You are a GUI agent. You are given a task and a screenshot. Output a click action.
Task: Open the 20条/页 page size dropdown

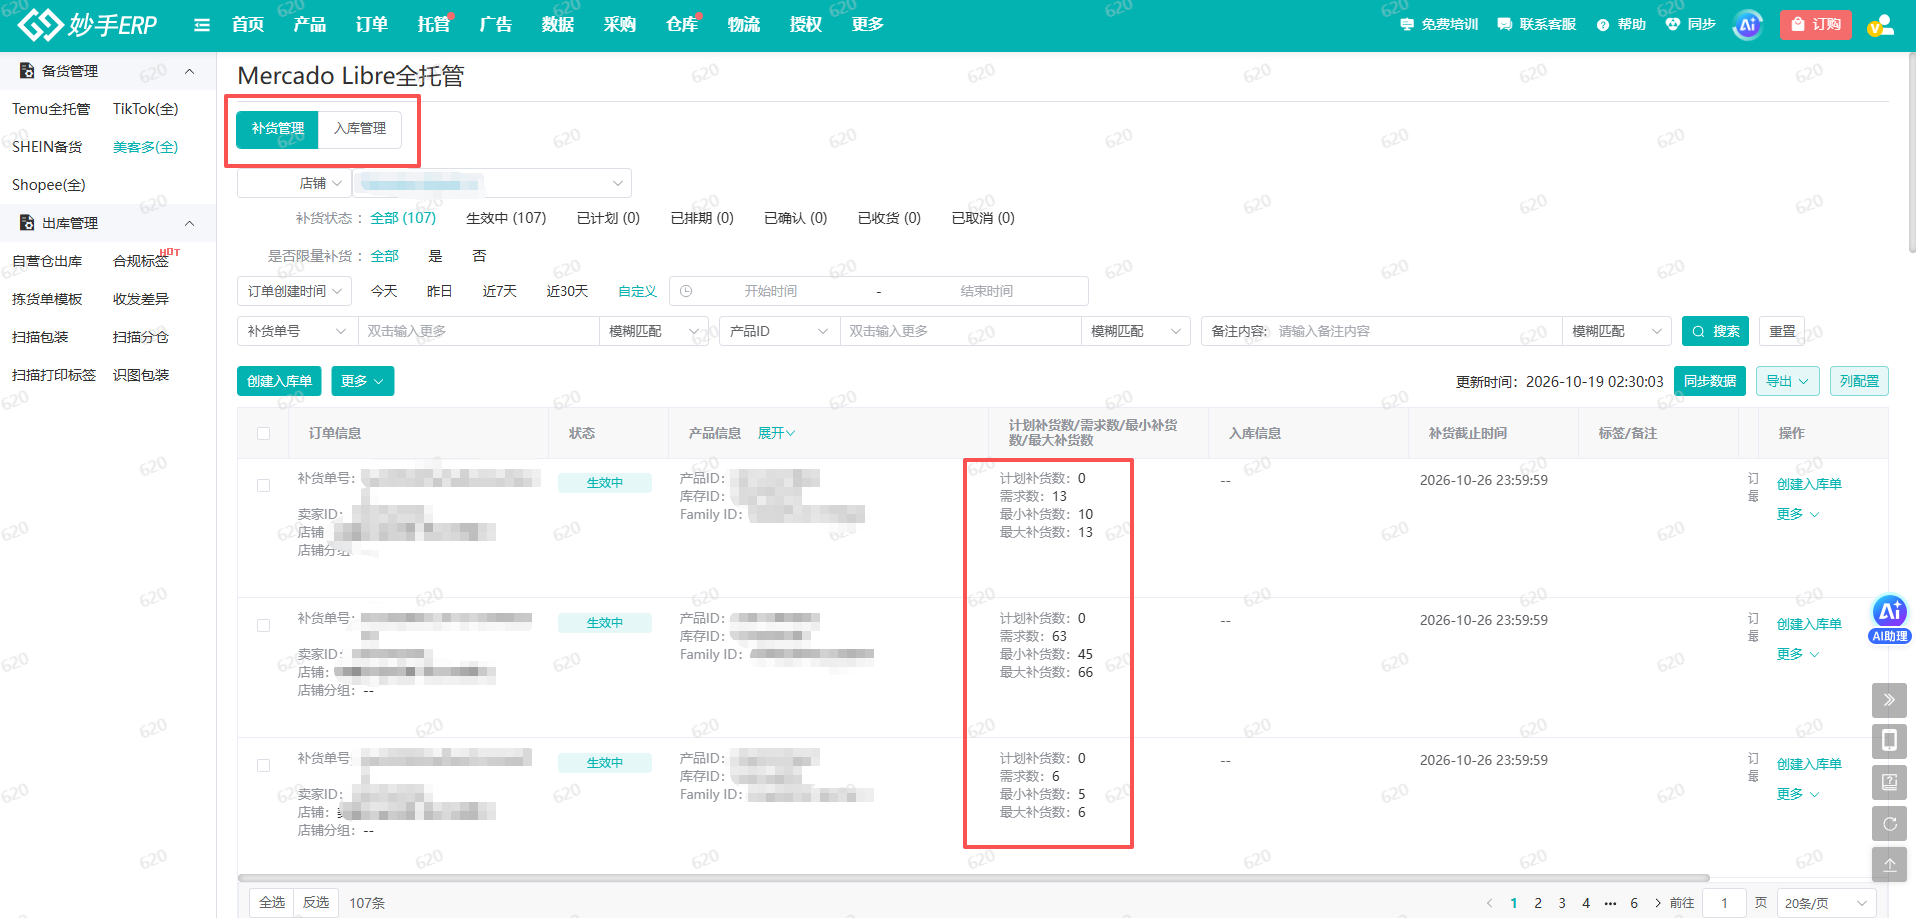coord(1826,903)
